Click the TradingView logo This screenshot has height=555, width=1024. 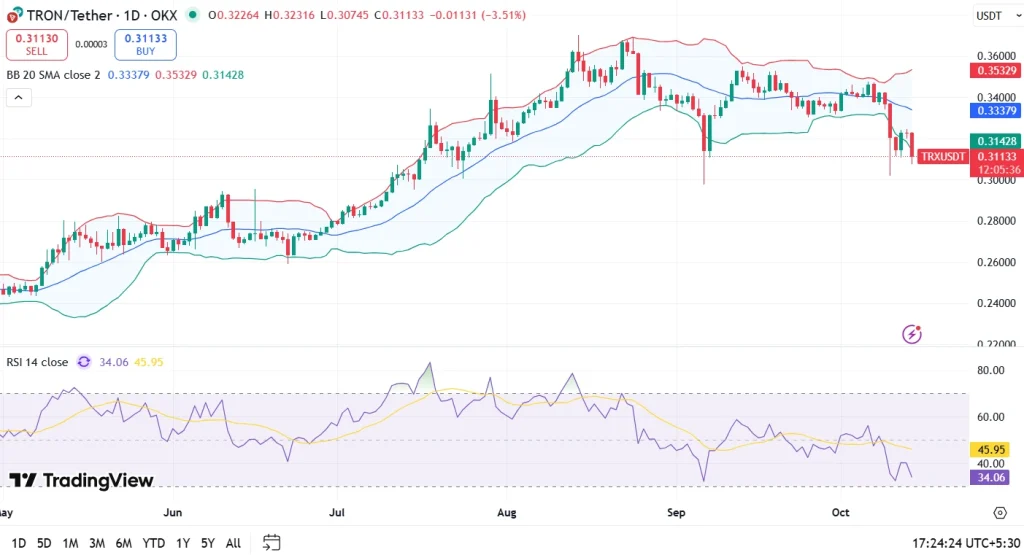[x=82, y=480]
